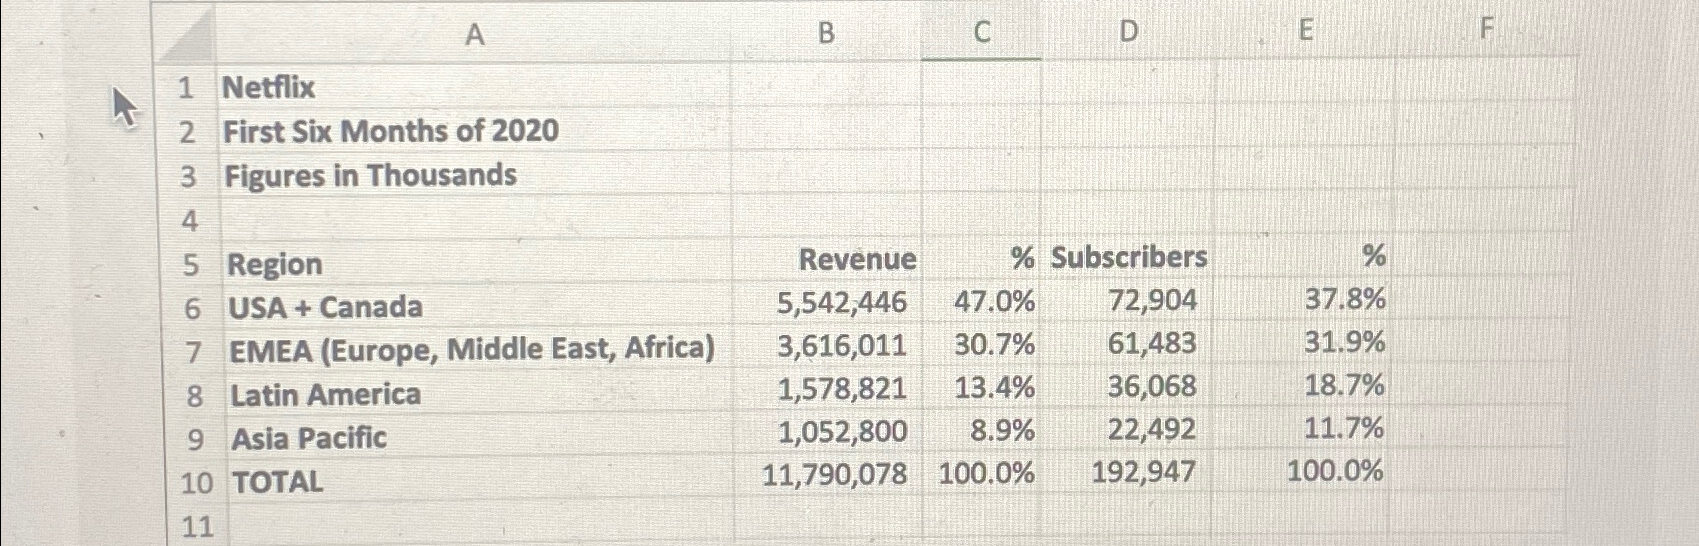The height and width of the screenshot is (546, 1699).
Task: Select column D header
Action: (x=1128, y=32)
